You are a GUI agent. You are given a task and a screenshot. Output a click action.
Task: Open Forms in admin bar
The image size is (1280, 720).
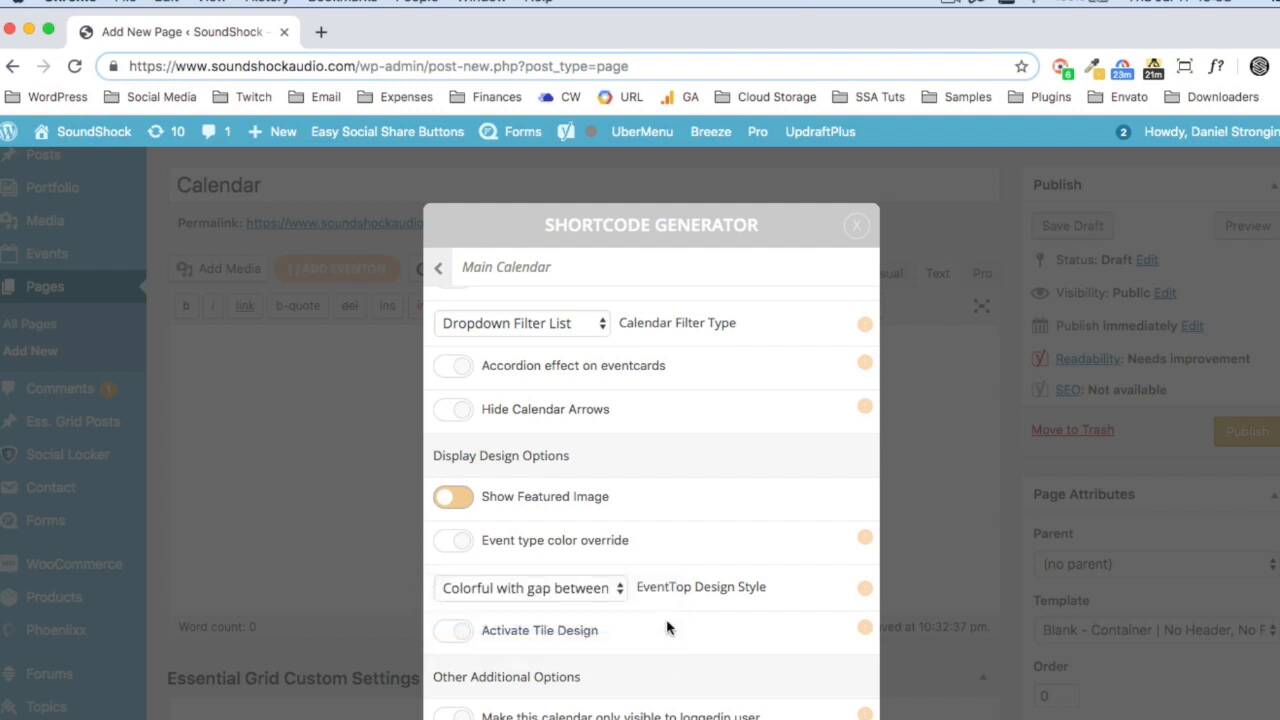click(x=511, y=132)
